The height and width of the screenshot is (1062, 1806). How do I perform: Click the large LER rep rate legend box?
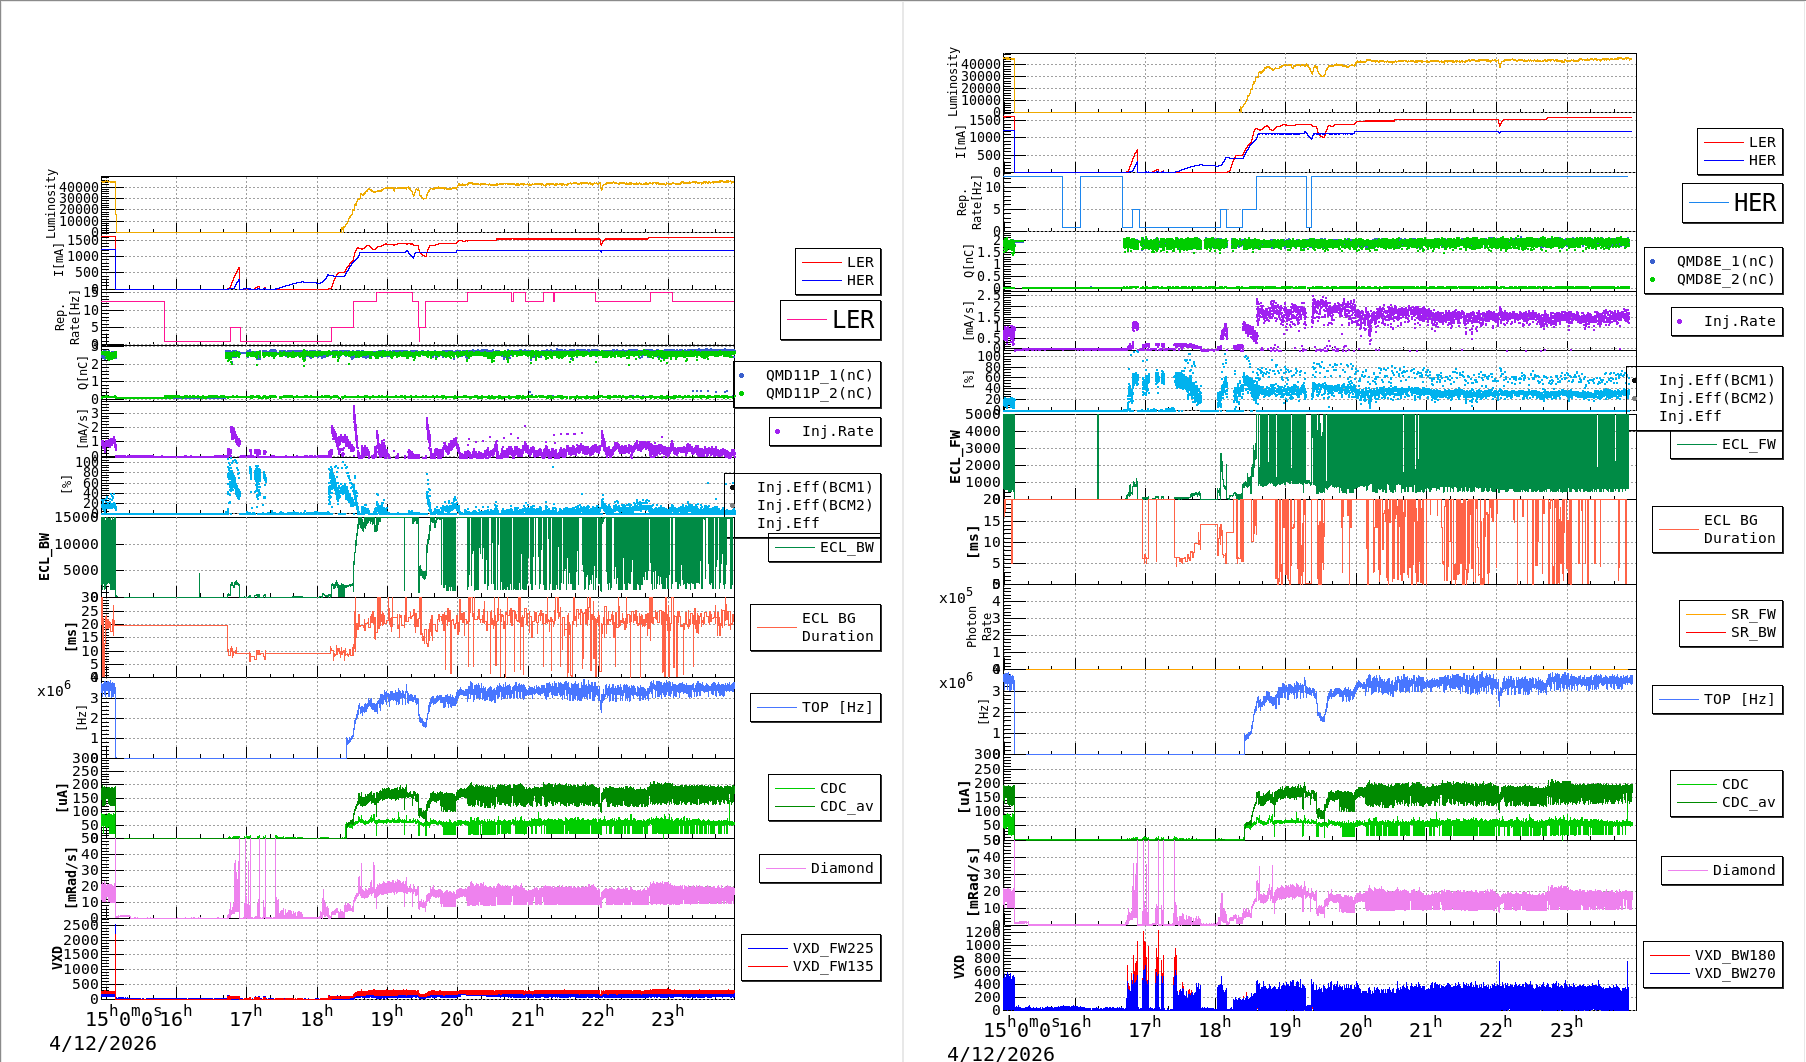click(x=831, y=320)
